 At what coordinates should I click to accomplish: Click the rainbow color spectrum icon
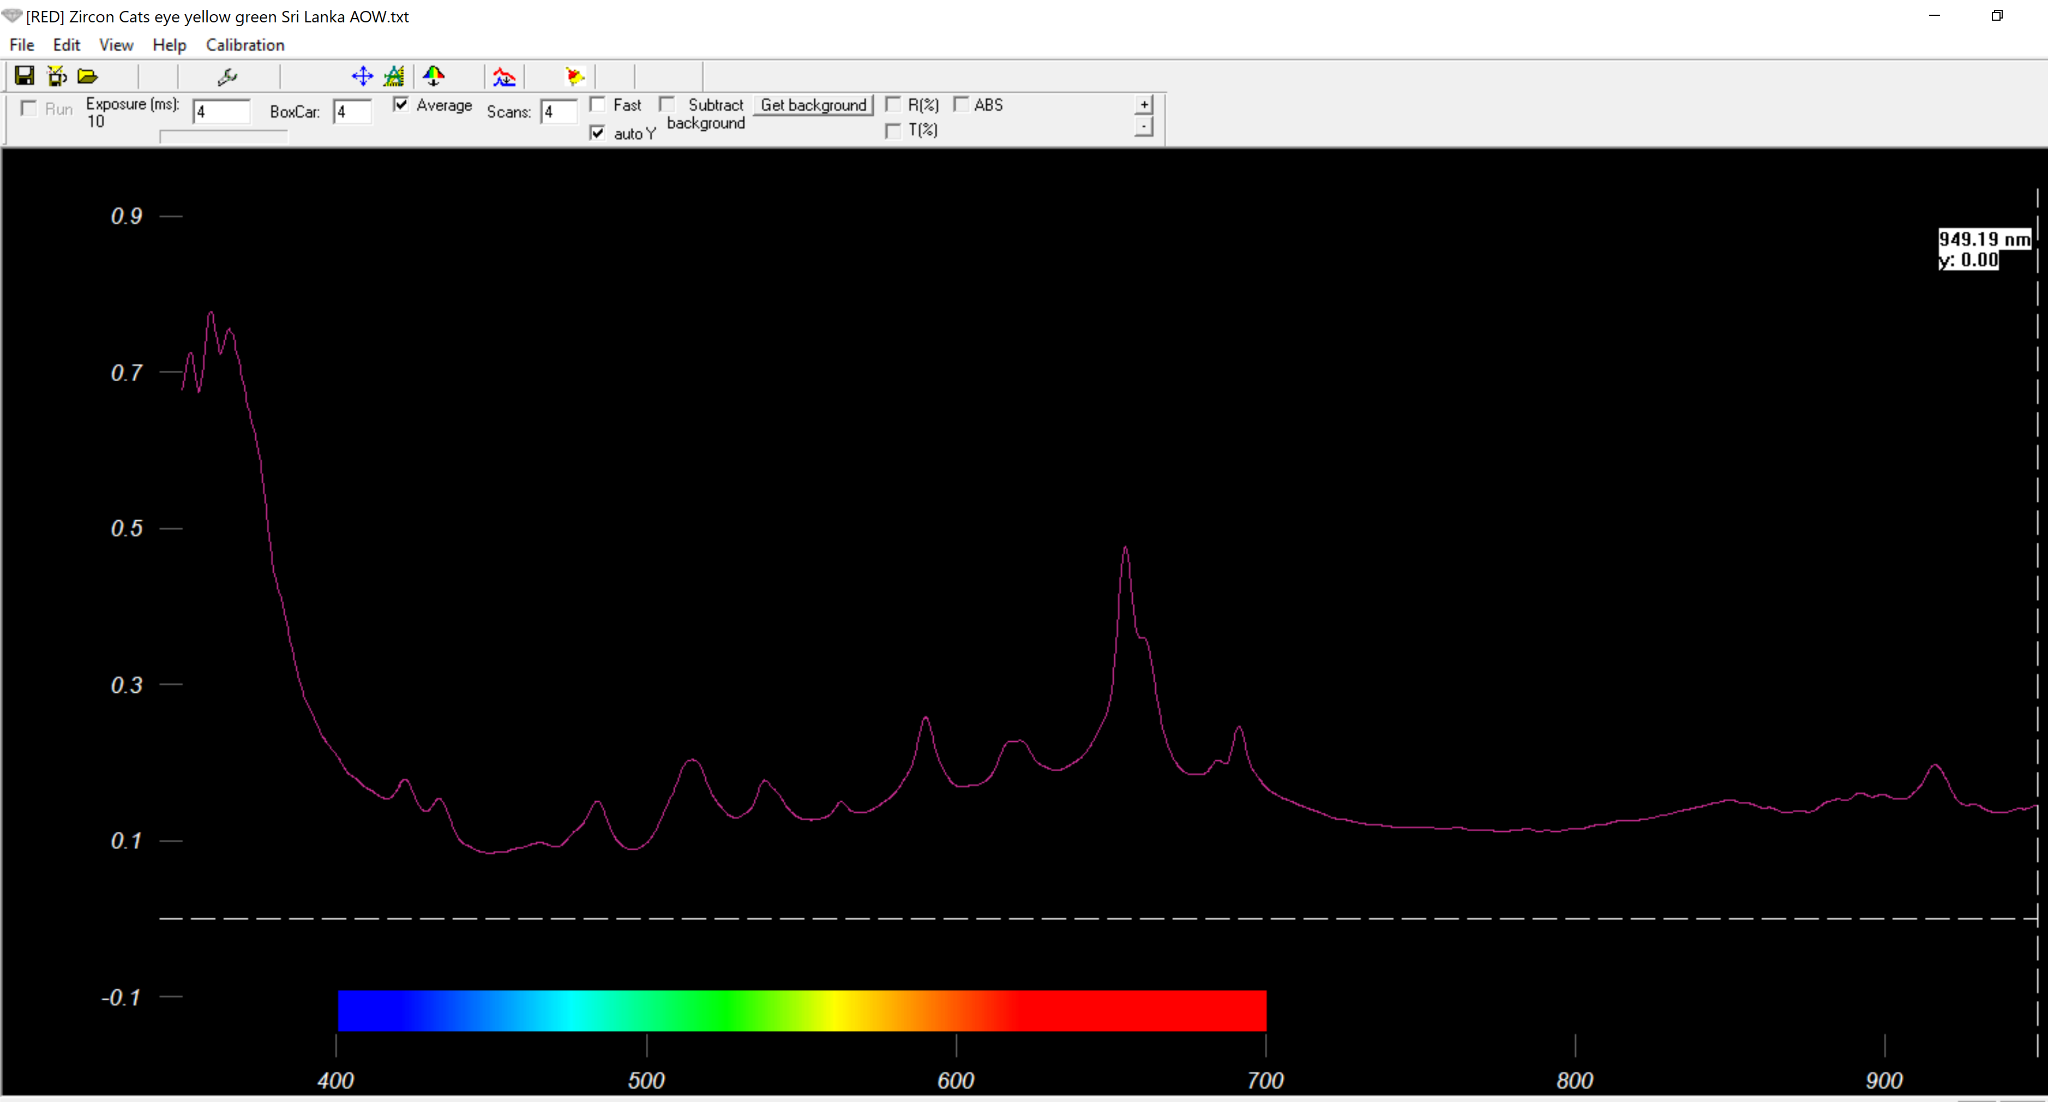433,76
